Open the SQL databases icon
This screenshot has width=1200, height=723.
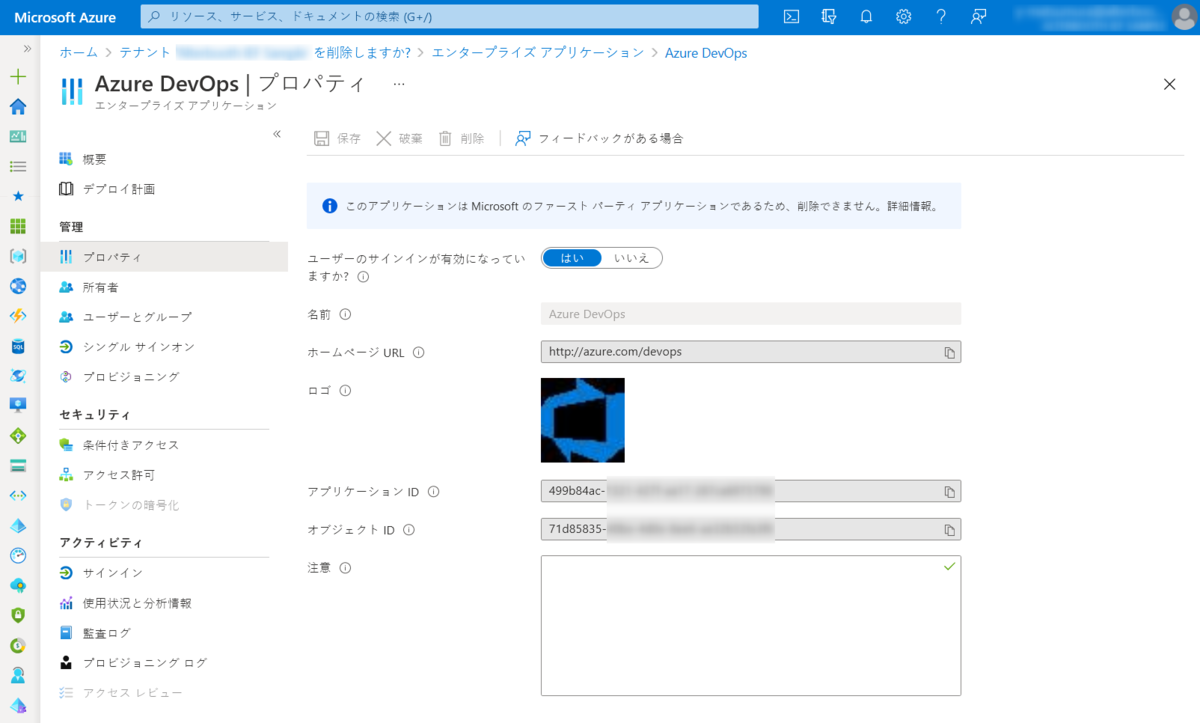[18, 346]
